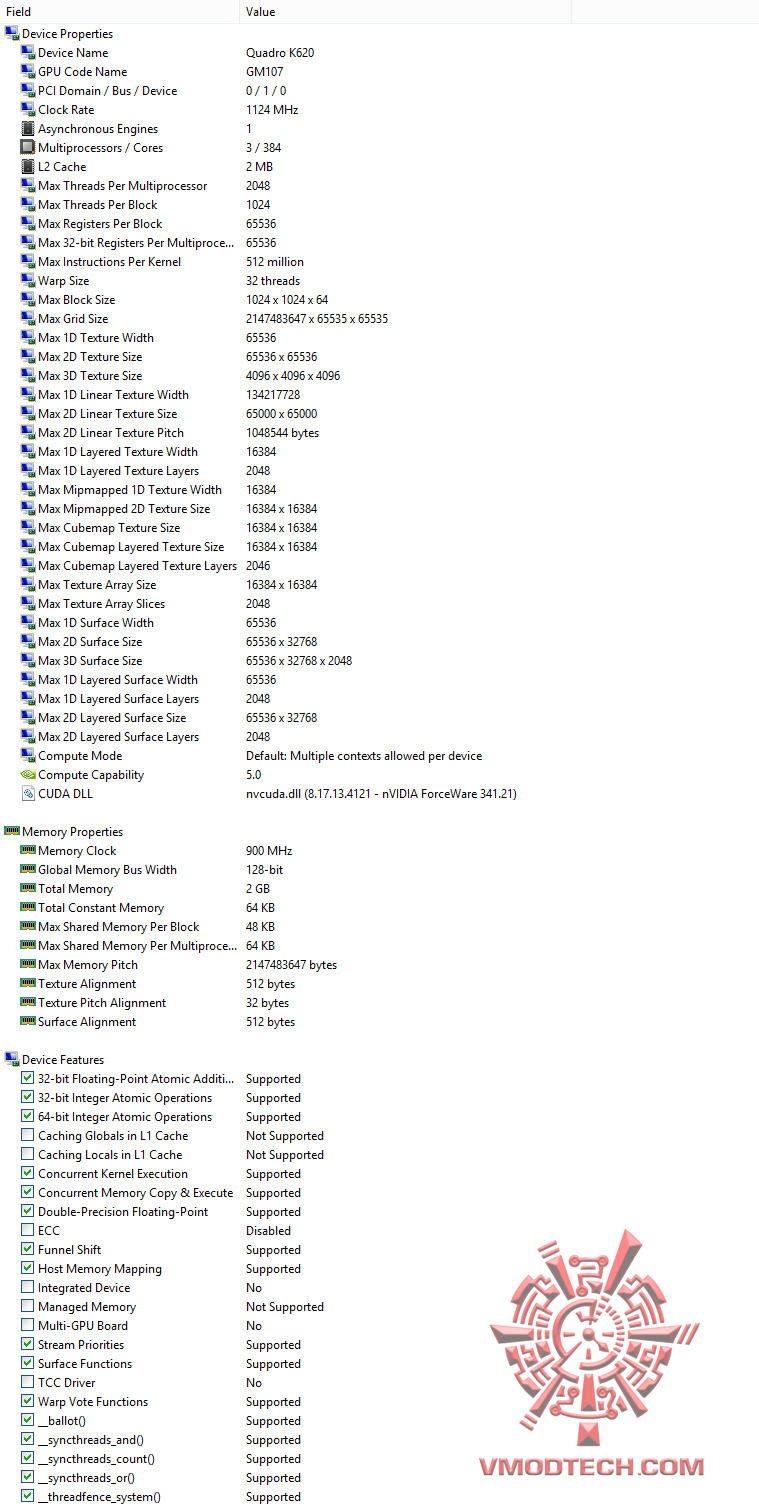Click the Compute Capability nVIDIA icon

[28, 774]
